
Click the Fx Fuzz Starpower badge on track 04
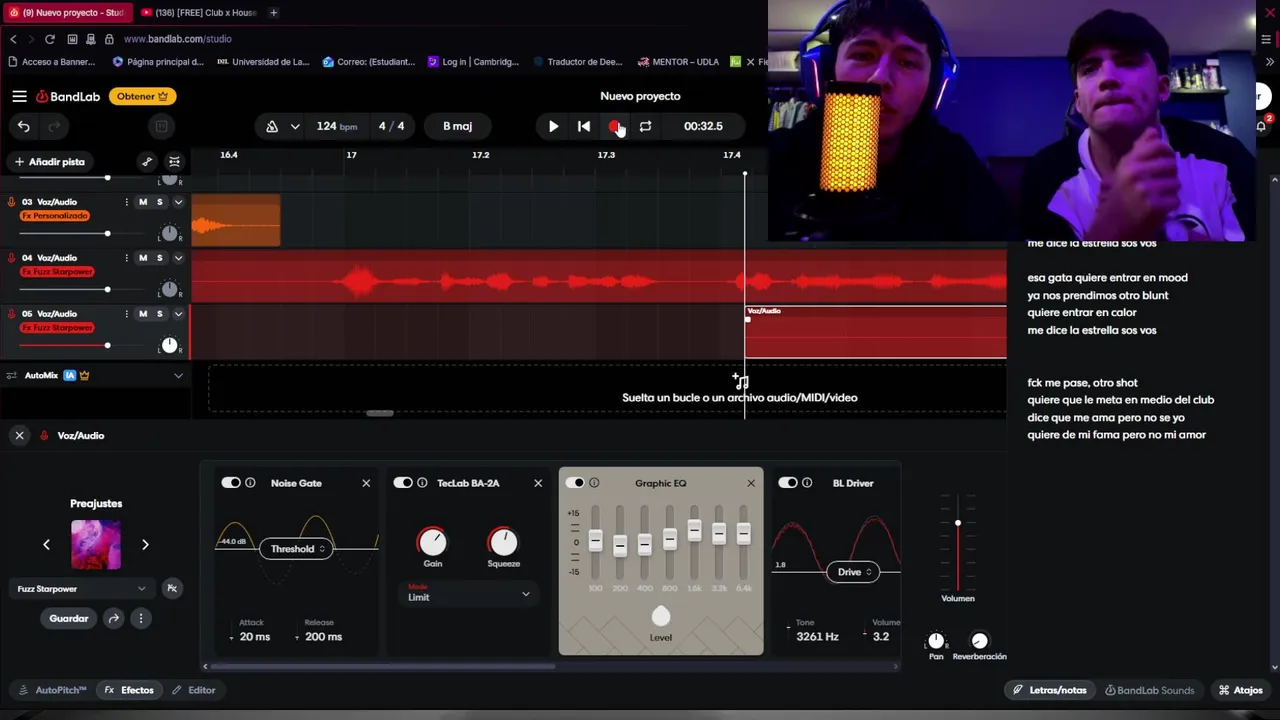tap(57, 272)
